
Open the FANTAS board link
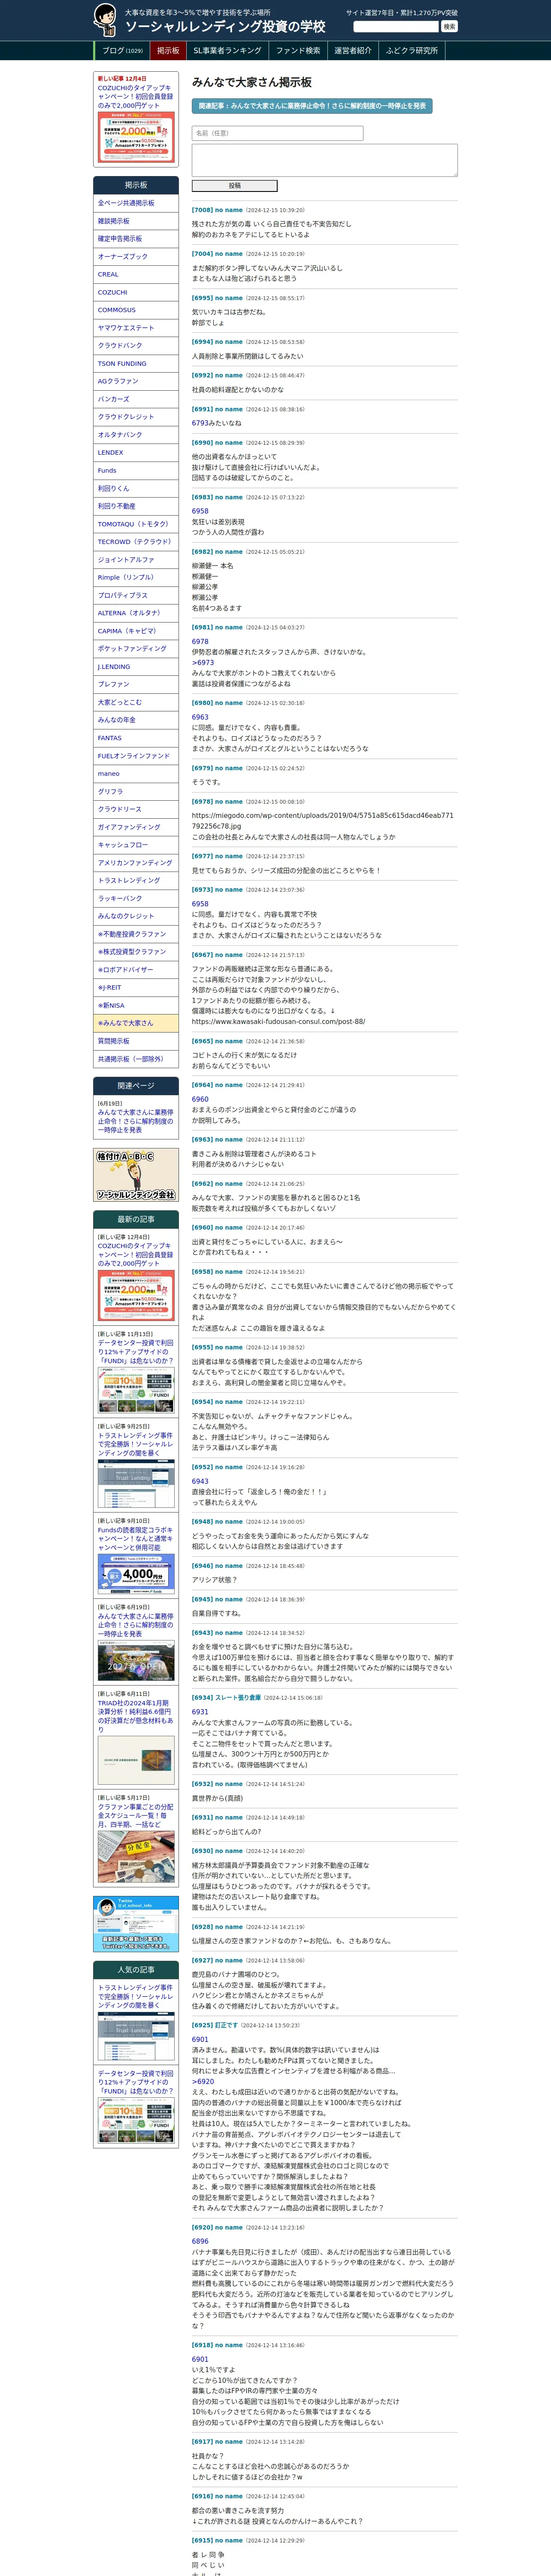[x=136, y=738]
